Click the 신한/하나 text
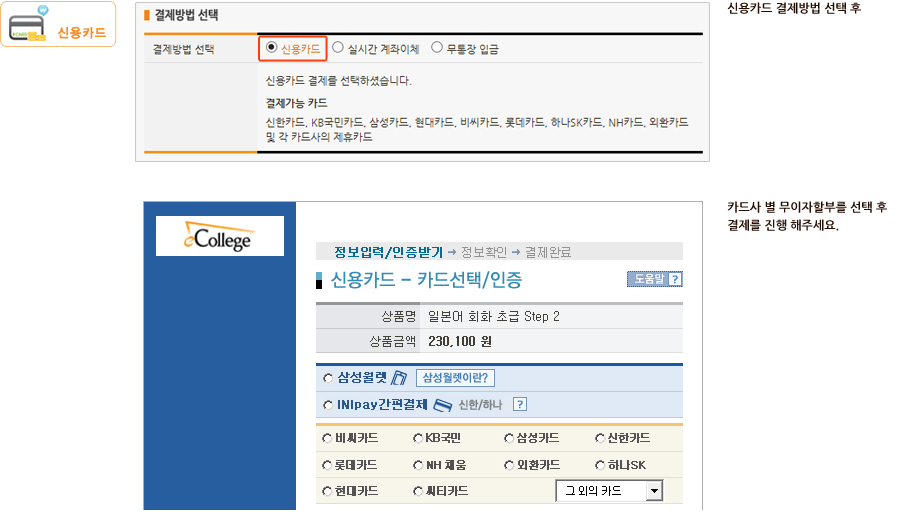 click(x=480, y=405)
